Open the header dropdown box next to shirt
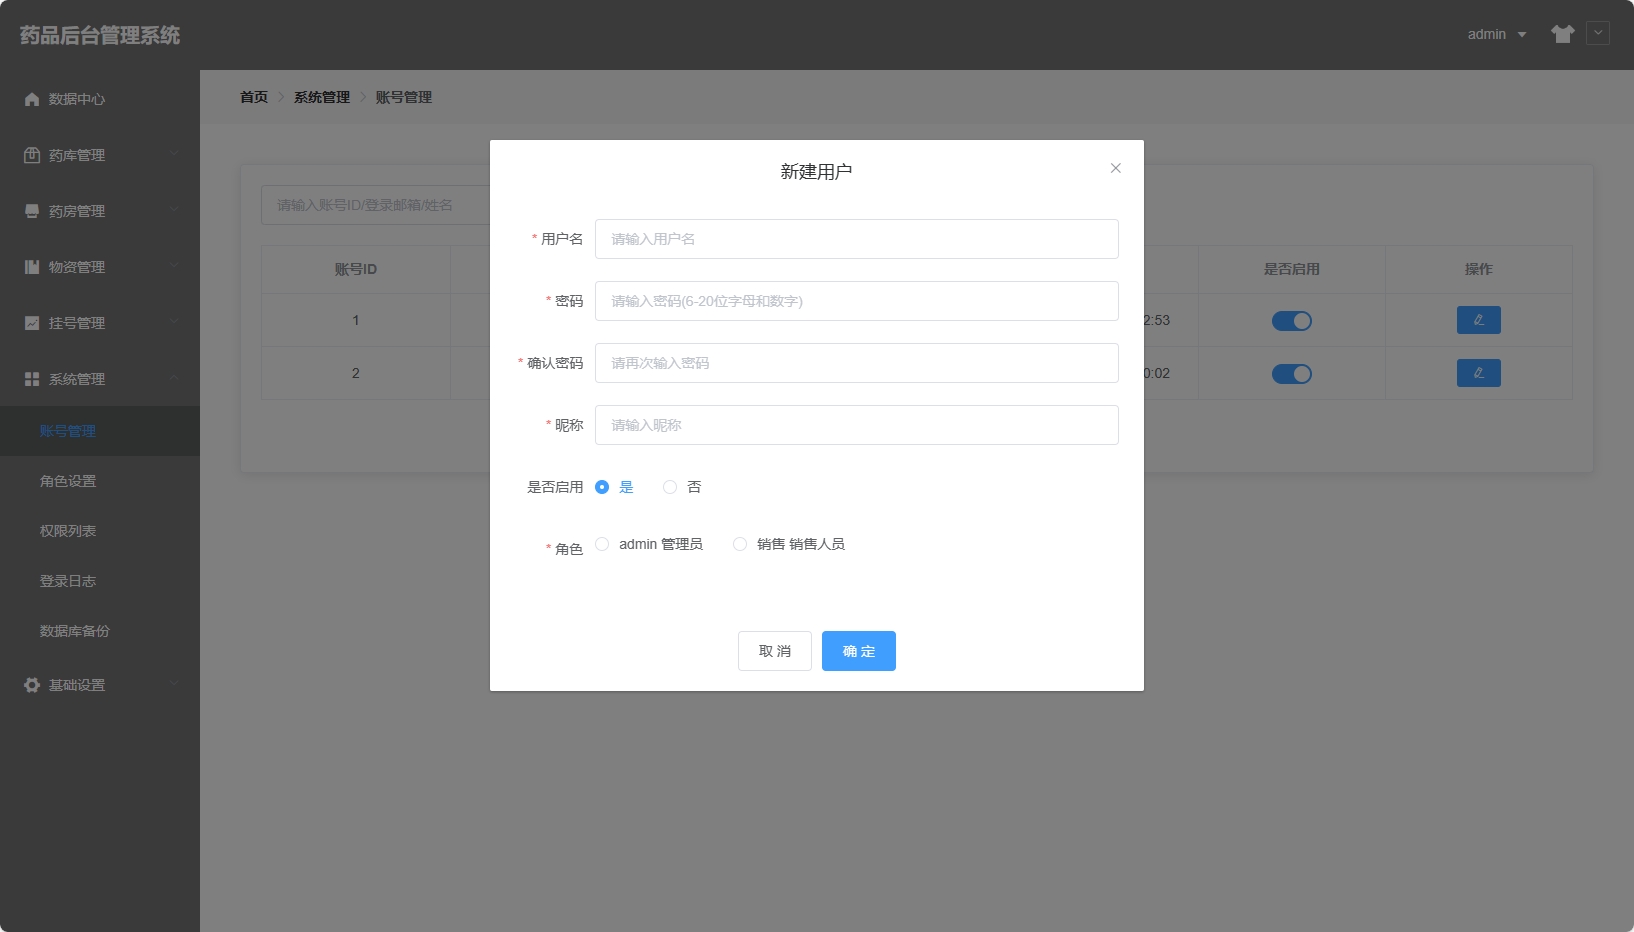This screenshot has height=932, width=1634. coord(1598,33)
